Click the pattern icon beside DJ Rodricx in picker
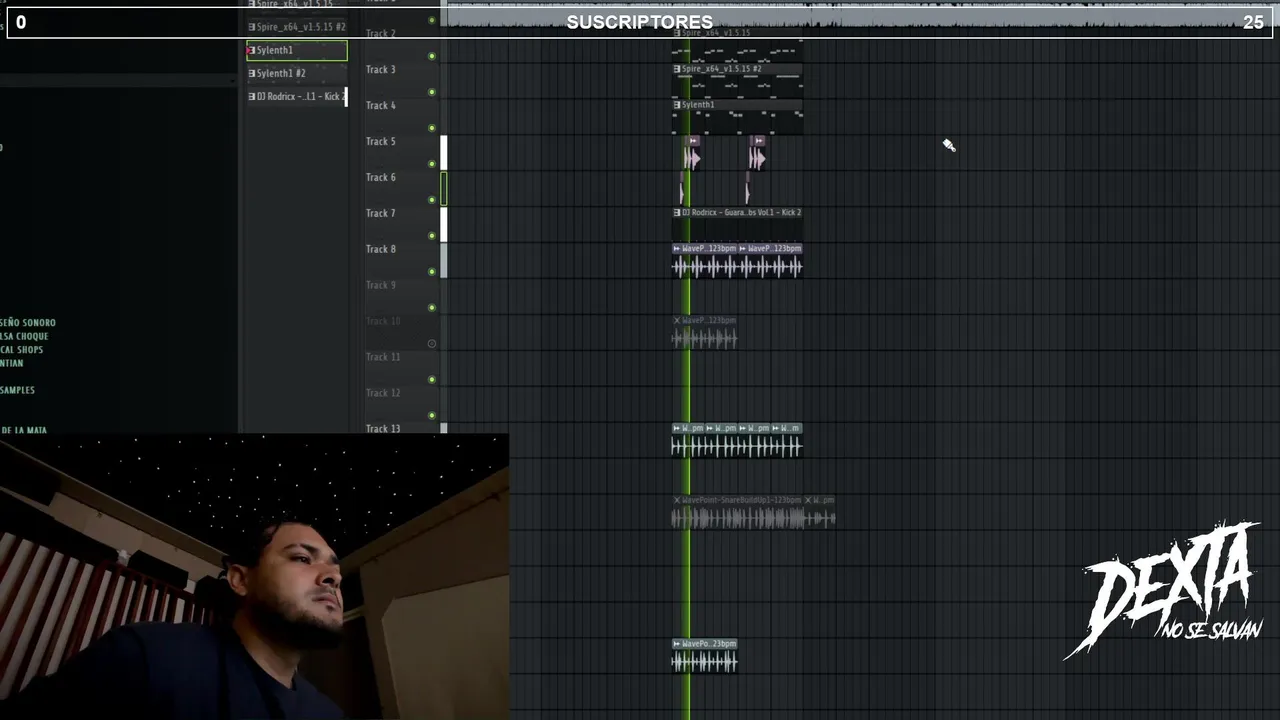 coord(251,96)
